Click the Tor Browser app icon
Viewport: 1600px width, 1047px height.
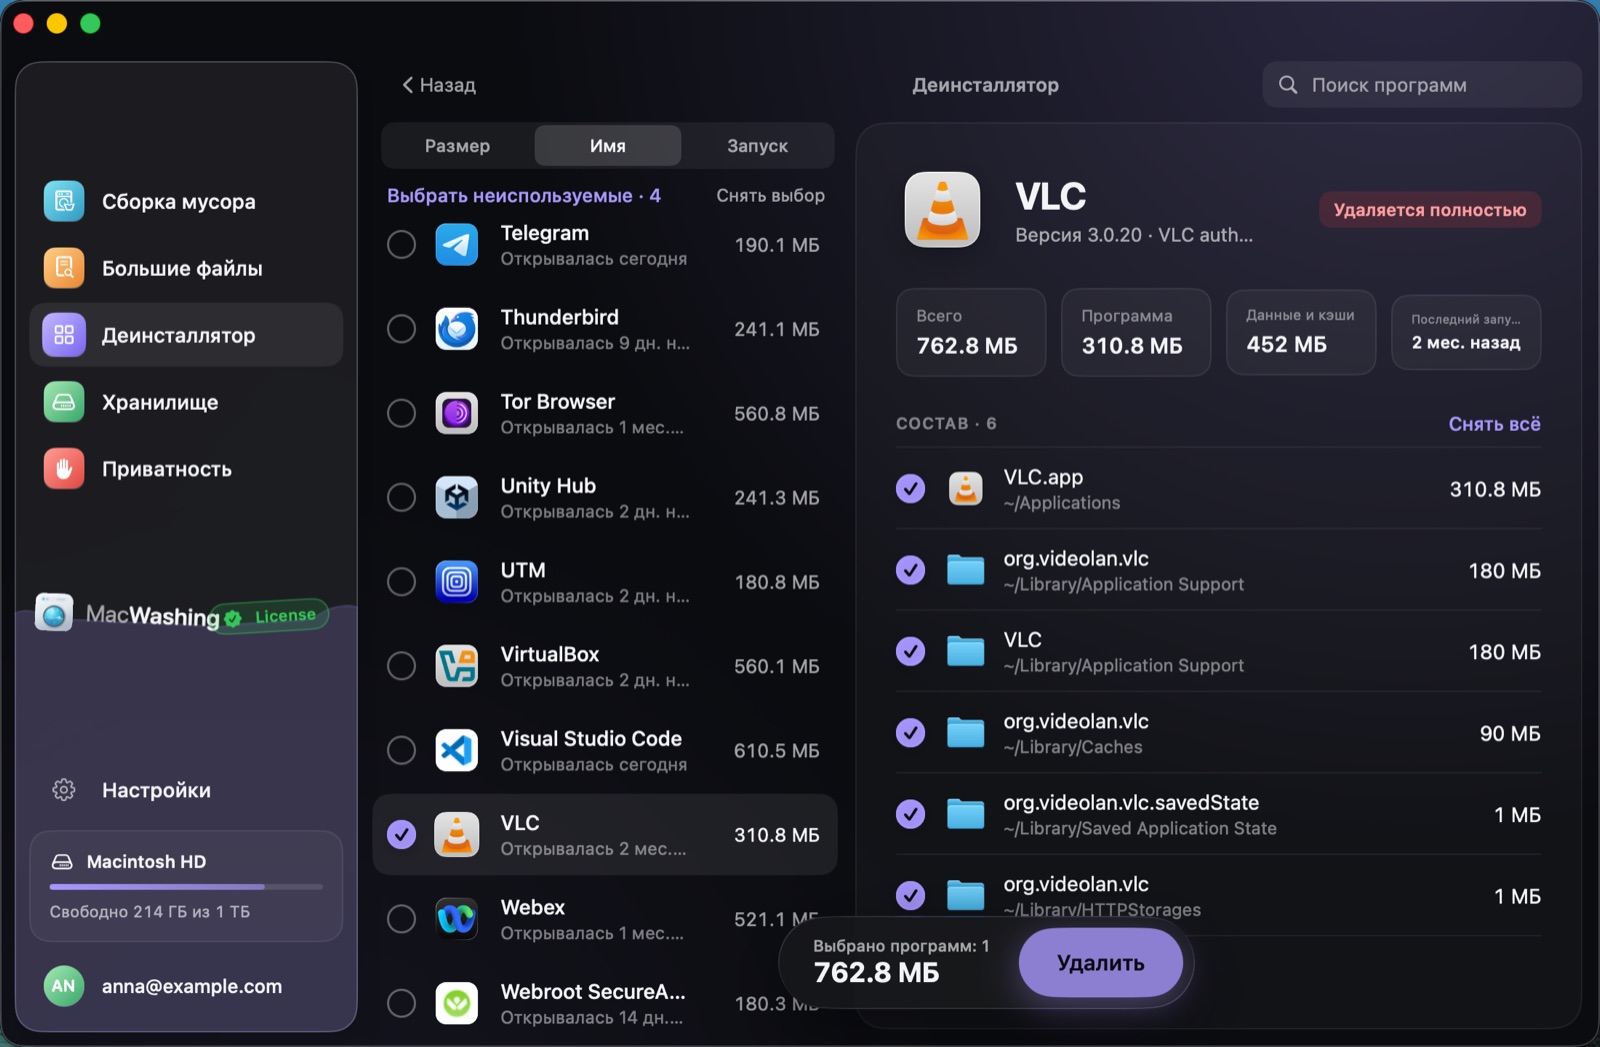[x=457, y=413]
